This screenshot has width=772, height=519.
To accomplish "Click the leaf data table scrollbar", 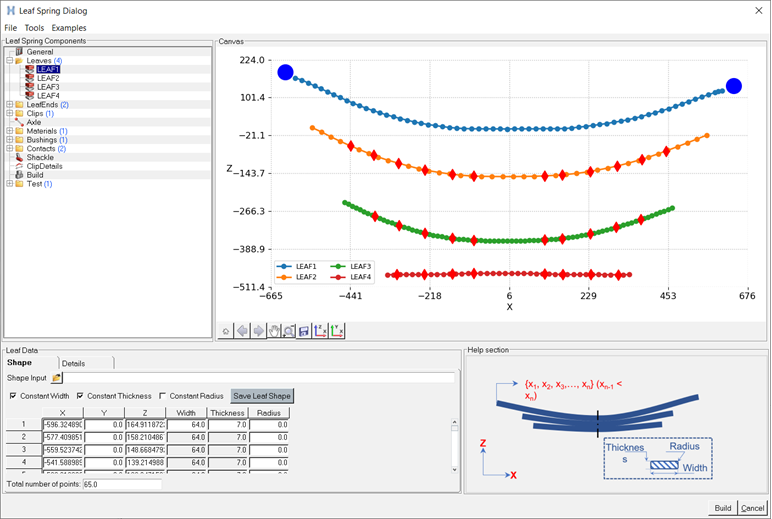I will 456,445.
